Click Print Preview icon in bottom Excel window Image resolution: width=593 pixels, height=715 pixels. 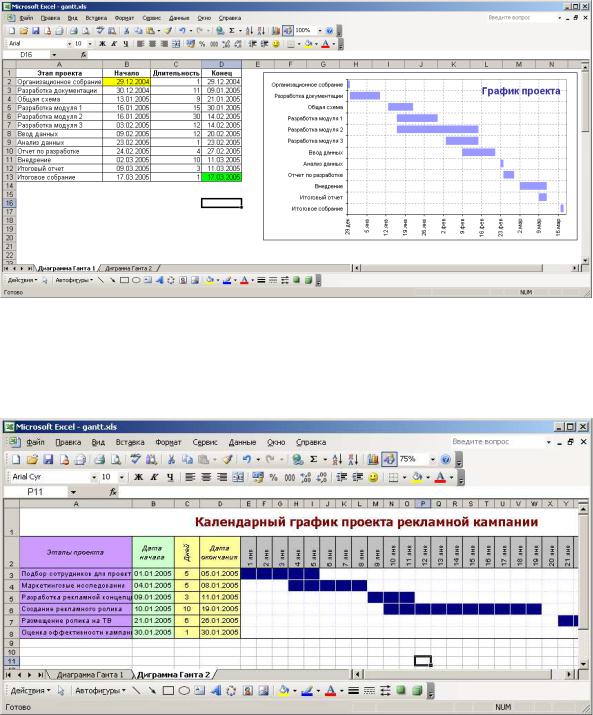tap(116, 459)
